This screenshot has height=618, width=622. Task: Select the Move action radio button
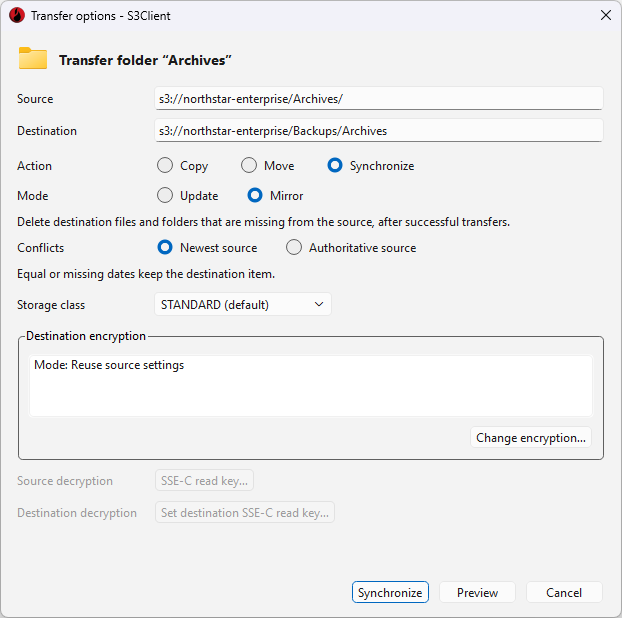[249, 165]
